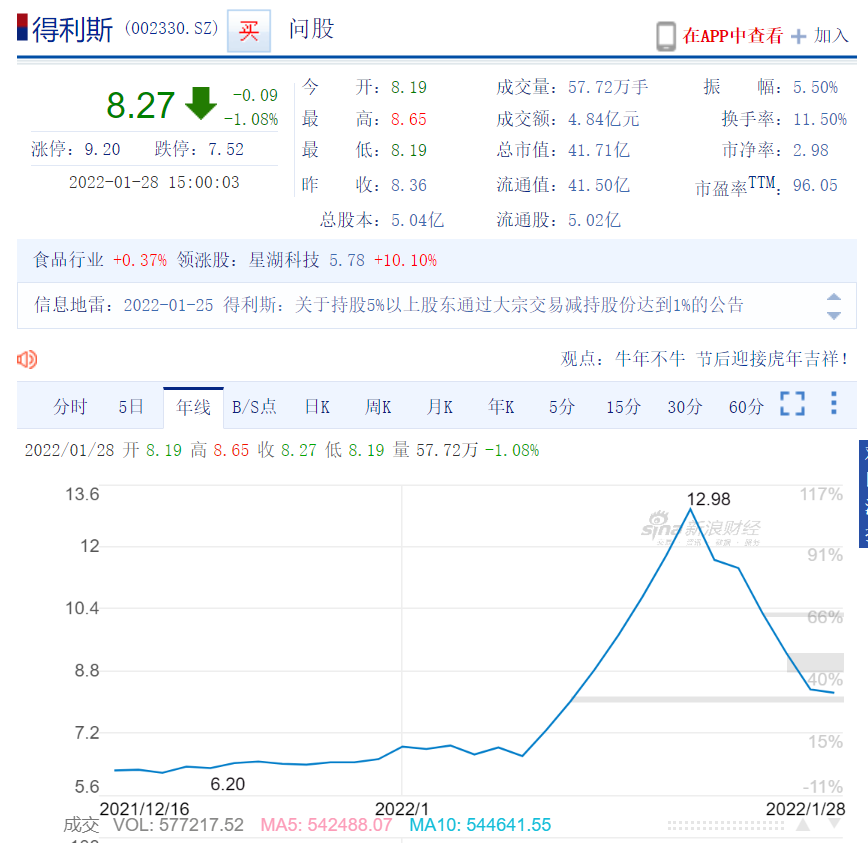Click the blue side tab on right edge
This screenshot has height=843, width=868.
[x=863, y=494]
